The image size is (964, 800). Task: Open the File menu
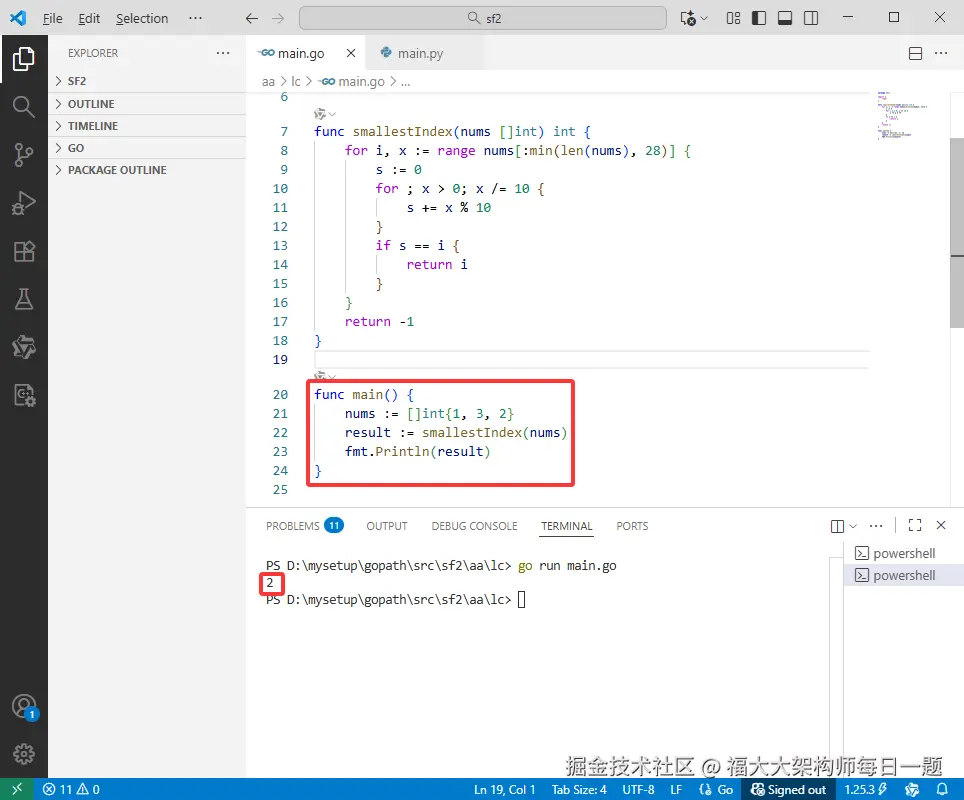(x=52, y=18)
